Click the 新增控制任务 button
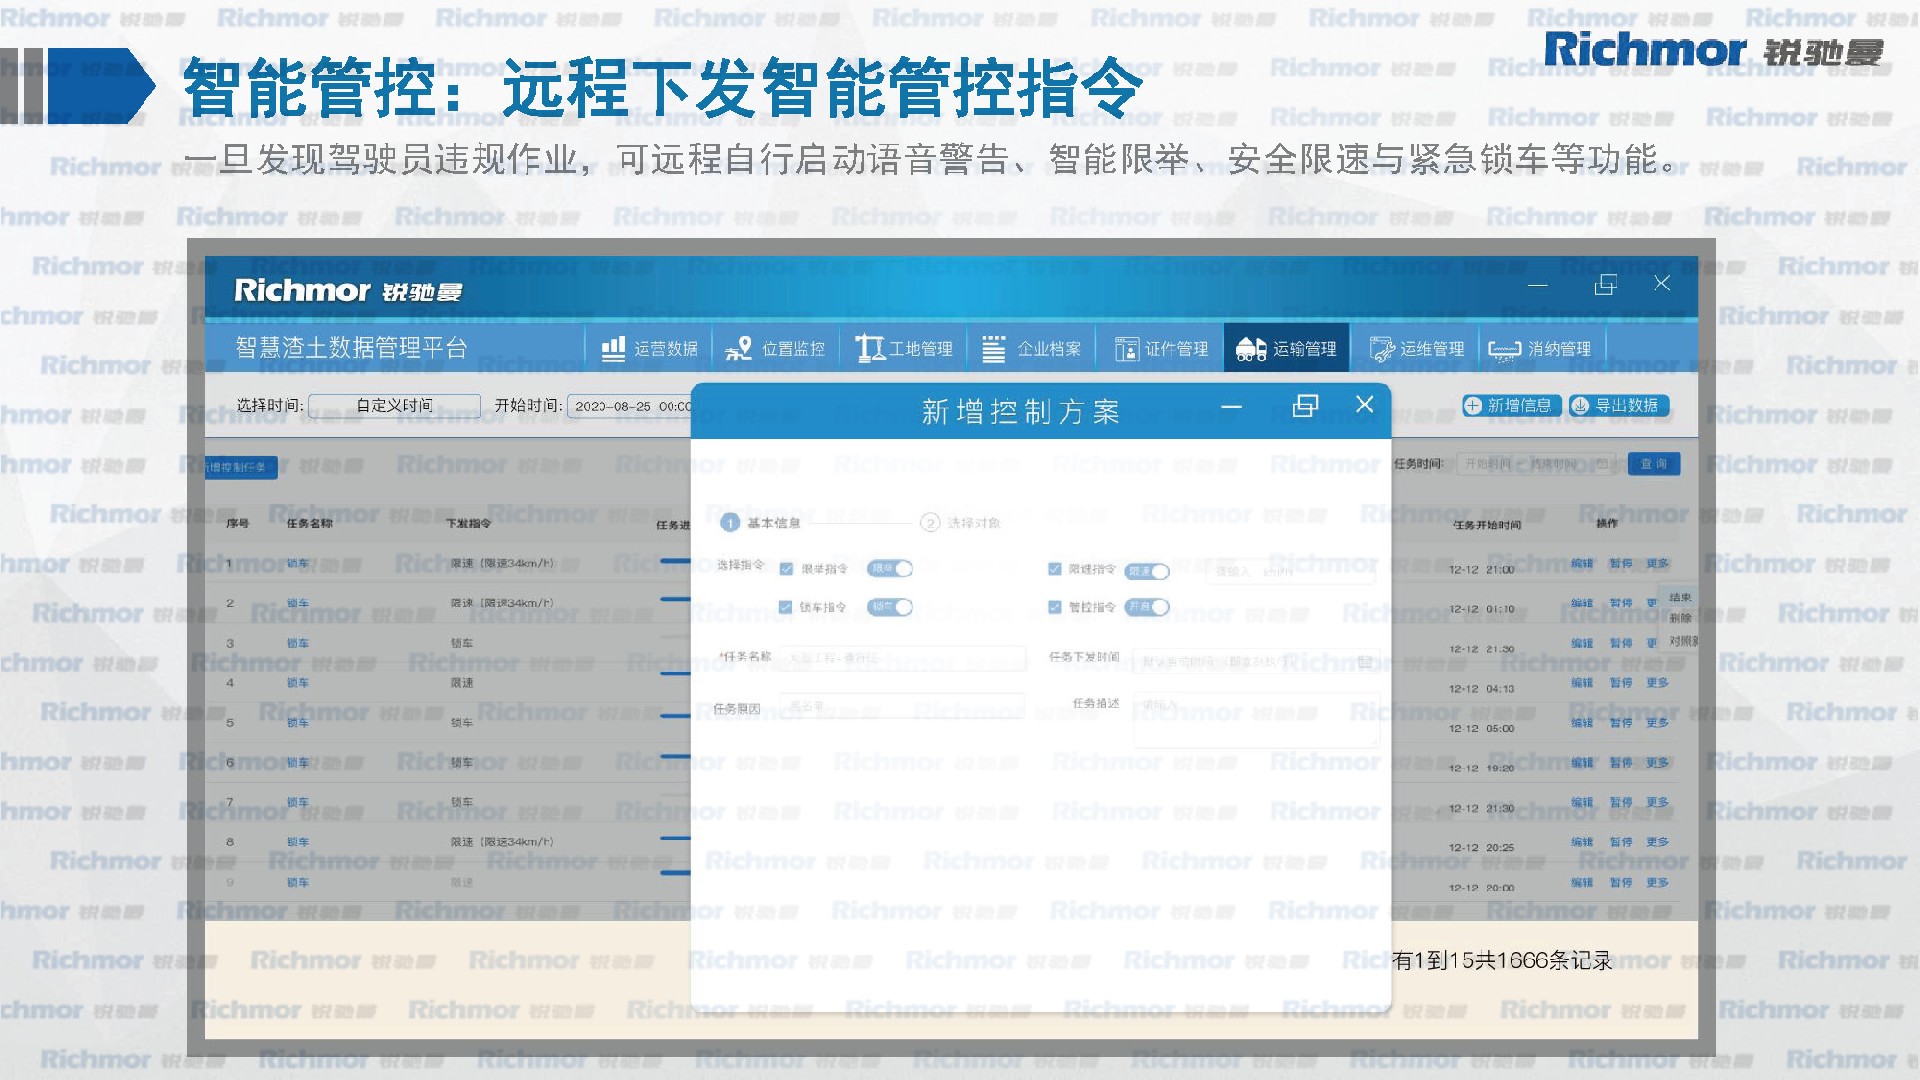Viewport: 1920px width, 1080px height. pos(240,467)
